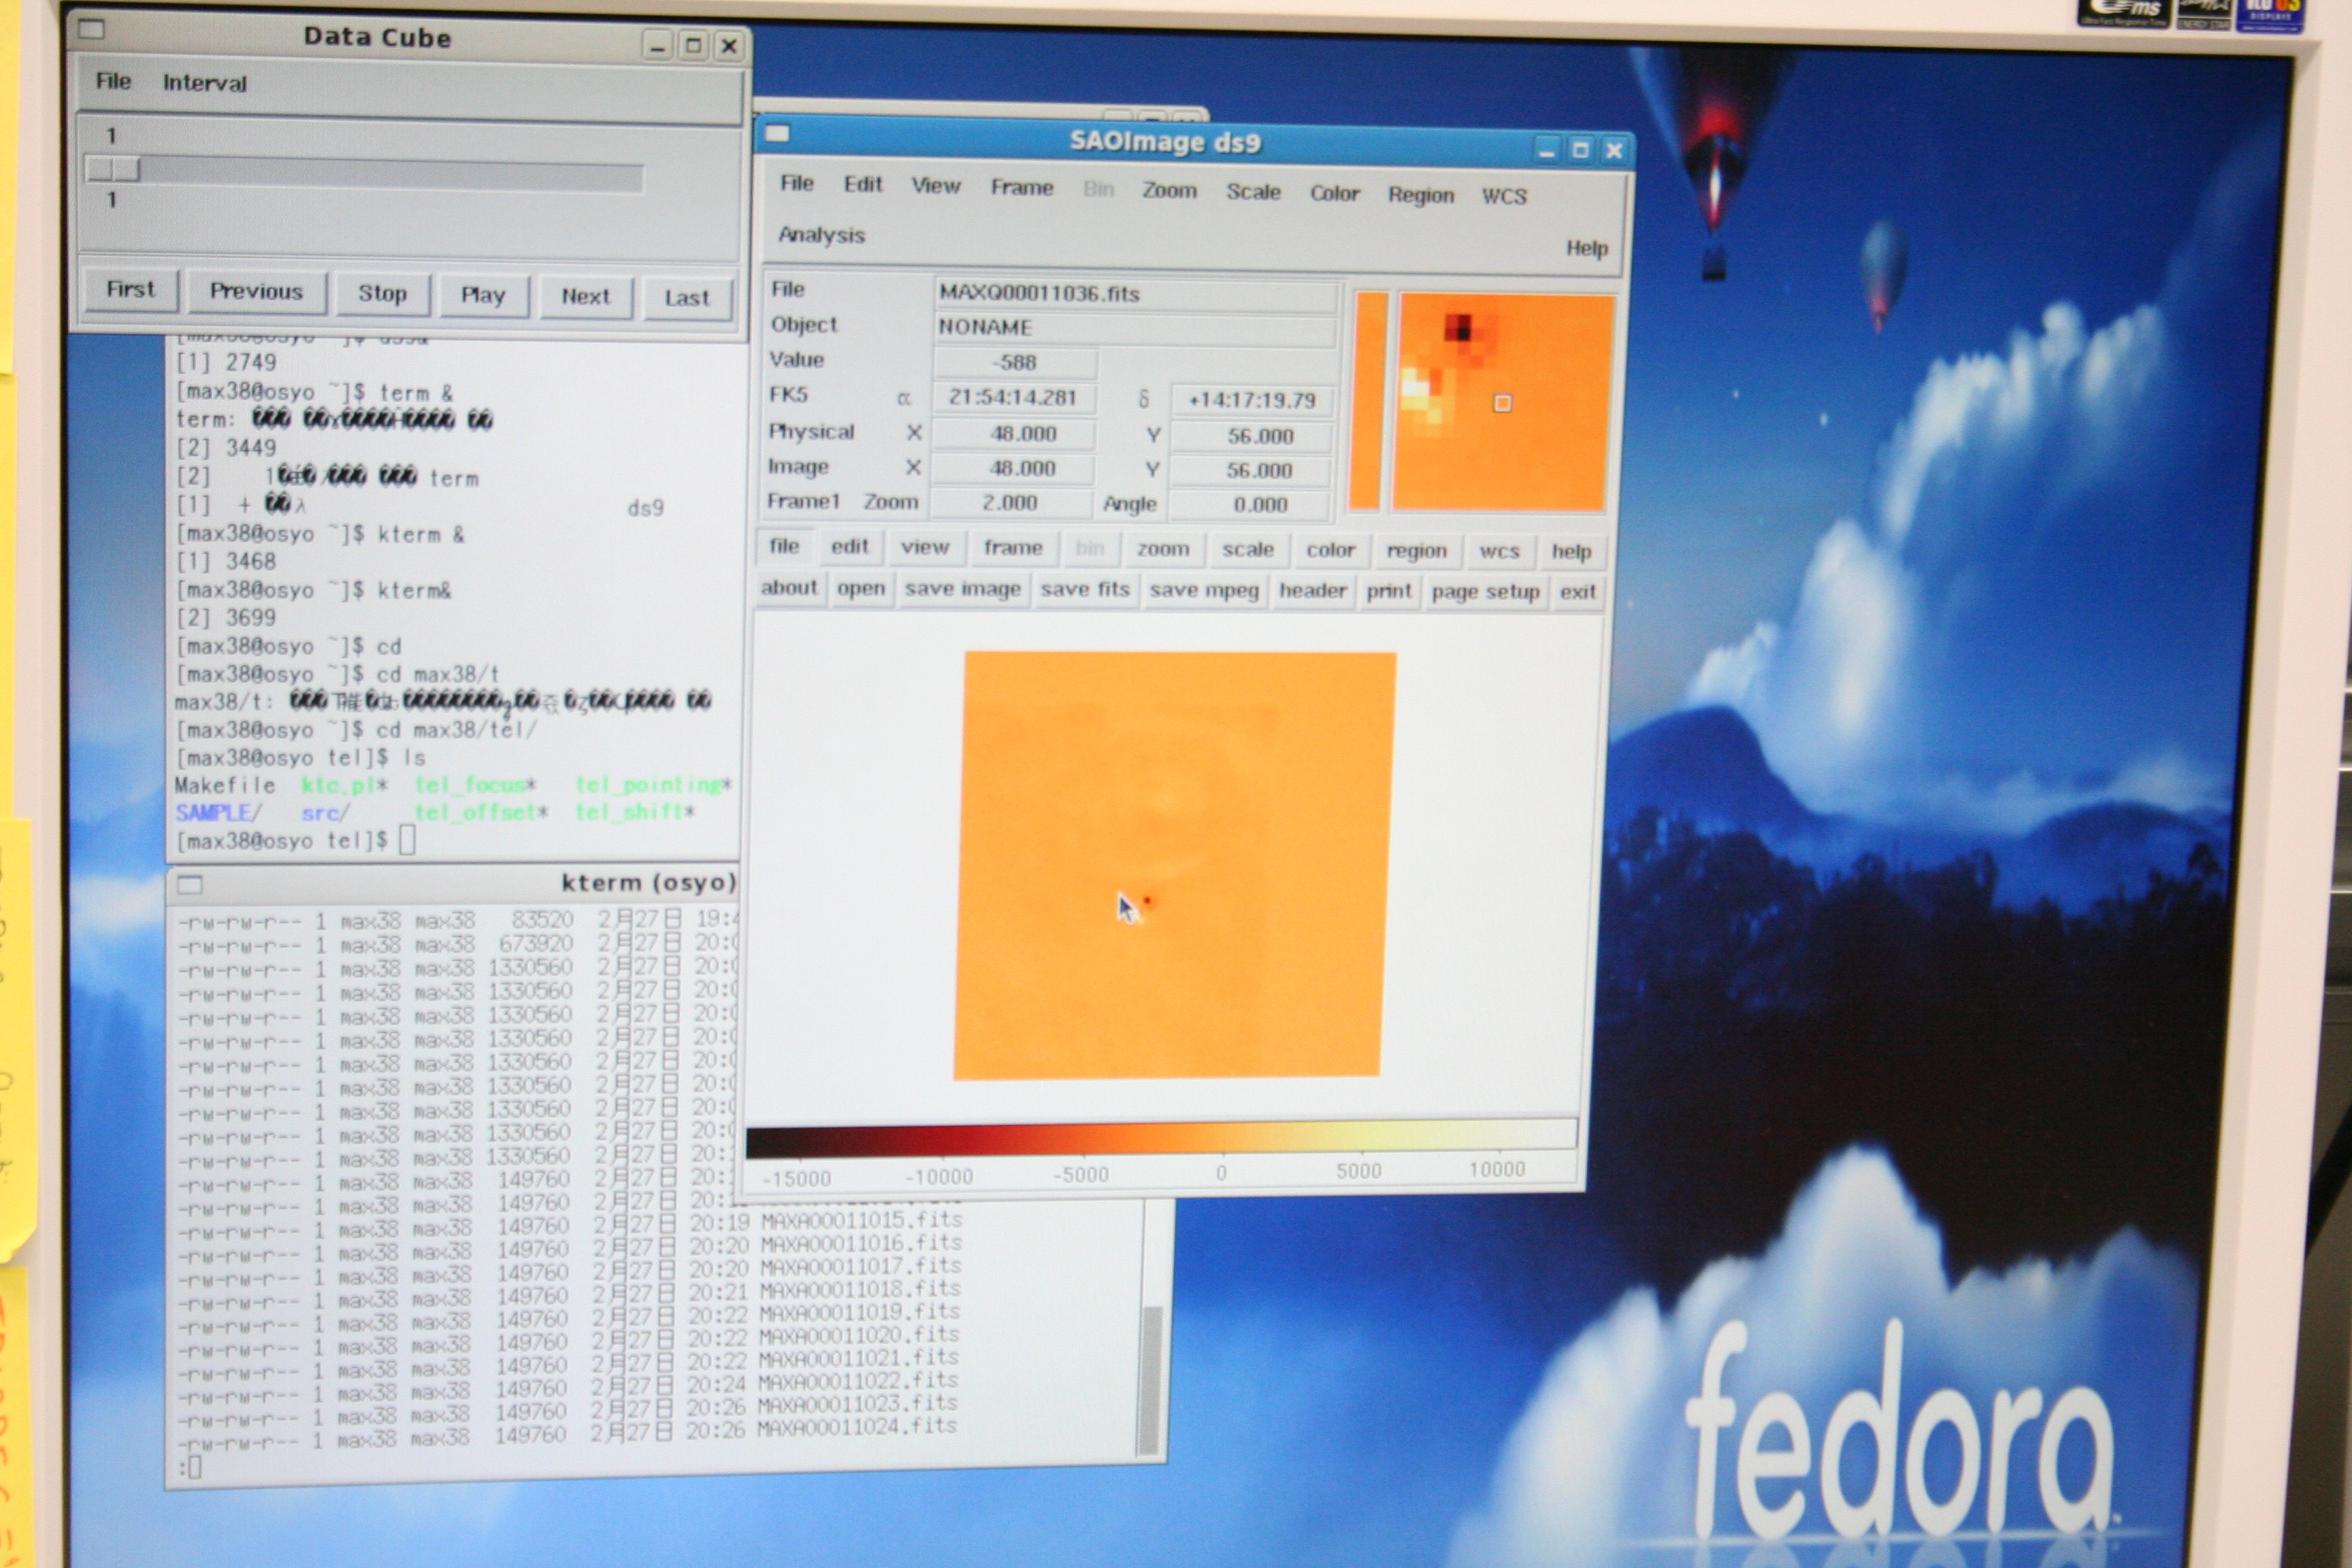Open the Scale menu in ds9
This screenshot has width=2352, height=1568.
pyautogui.click(x=1253, y=192)
